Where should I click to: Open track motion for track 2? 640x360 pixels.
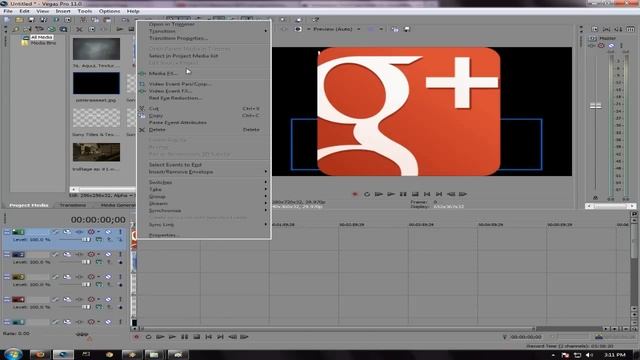[67, 254]
